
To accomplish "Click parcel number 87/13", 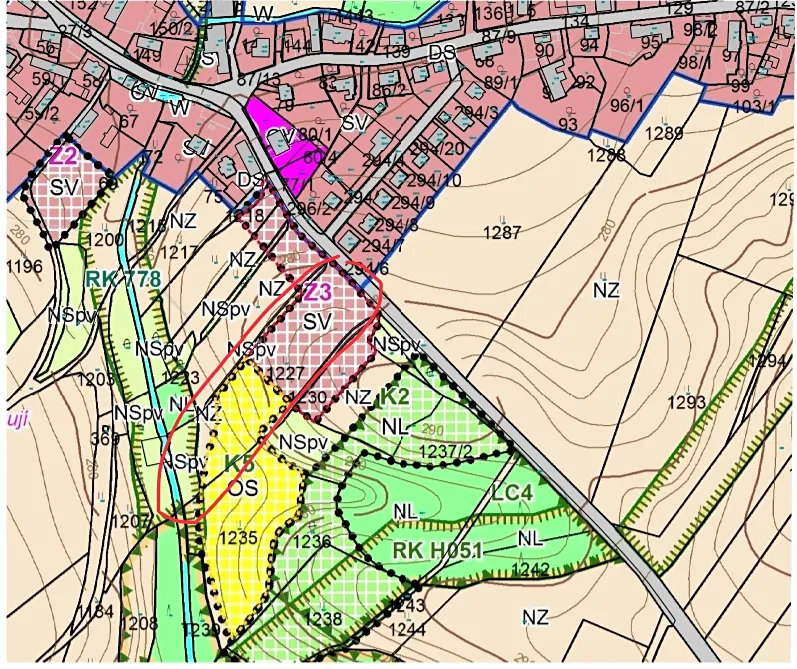I will pyautogui.click(x=259, y=79).
